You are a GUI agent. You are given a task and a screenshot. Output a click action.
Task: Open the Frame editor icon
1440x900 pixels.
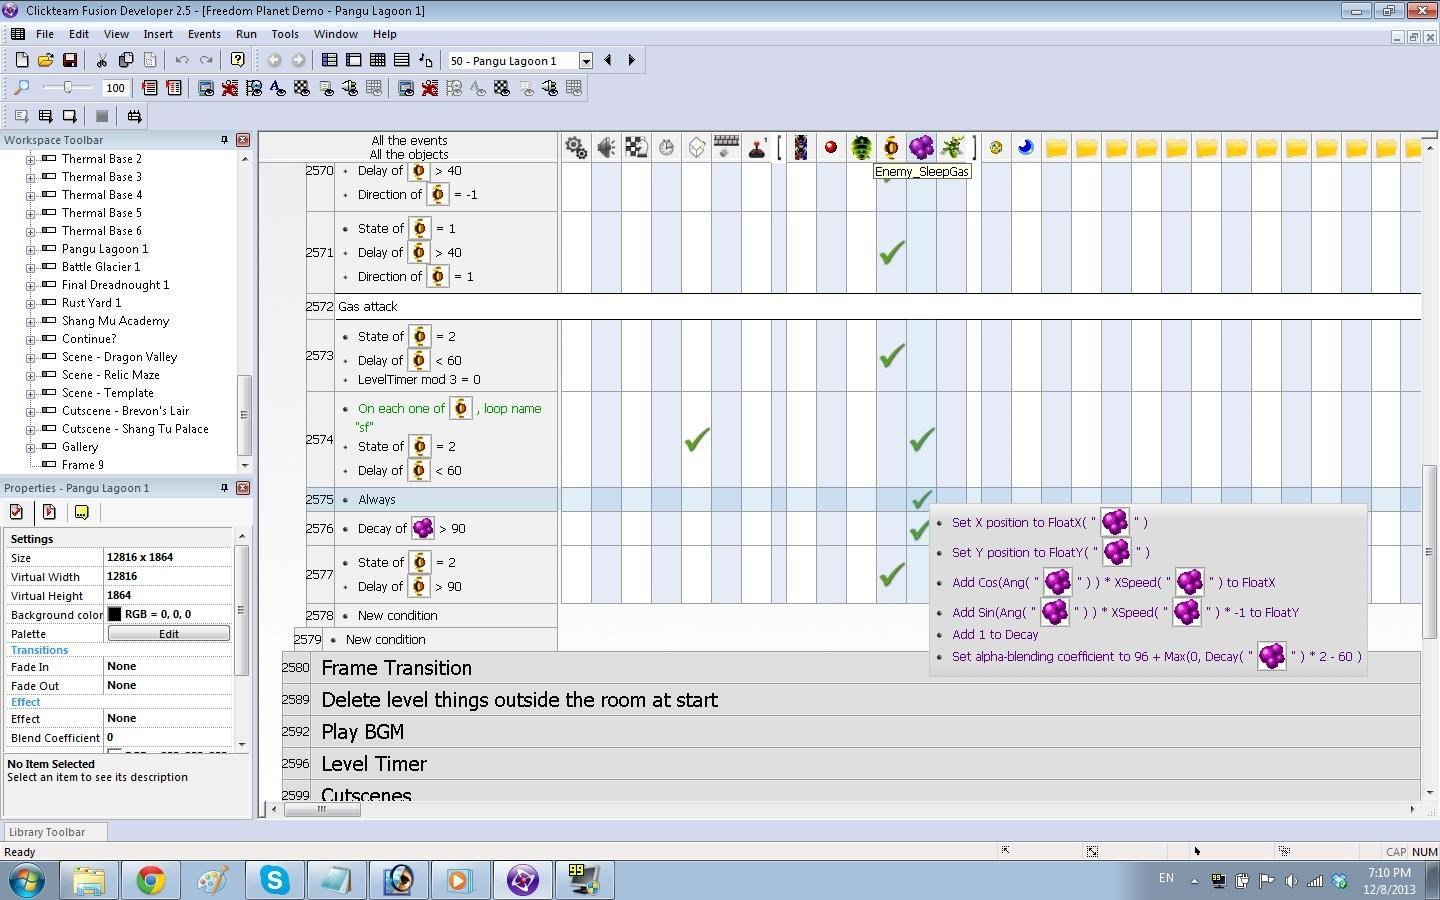(353, 61)
